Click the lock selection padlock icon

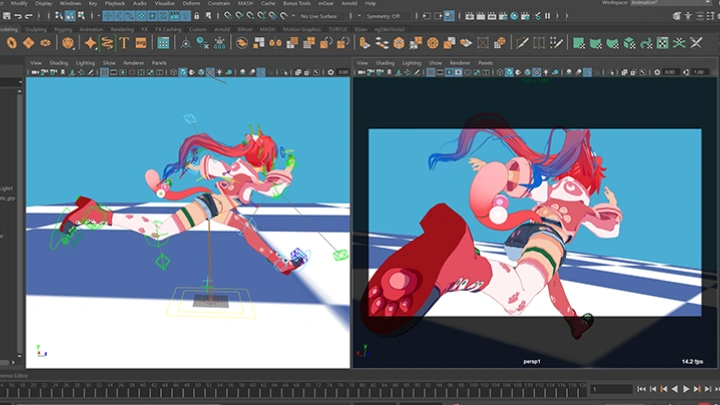[x=197, y=16]
